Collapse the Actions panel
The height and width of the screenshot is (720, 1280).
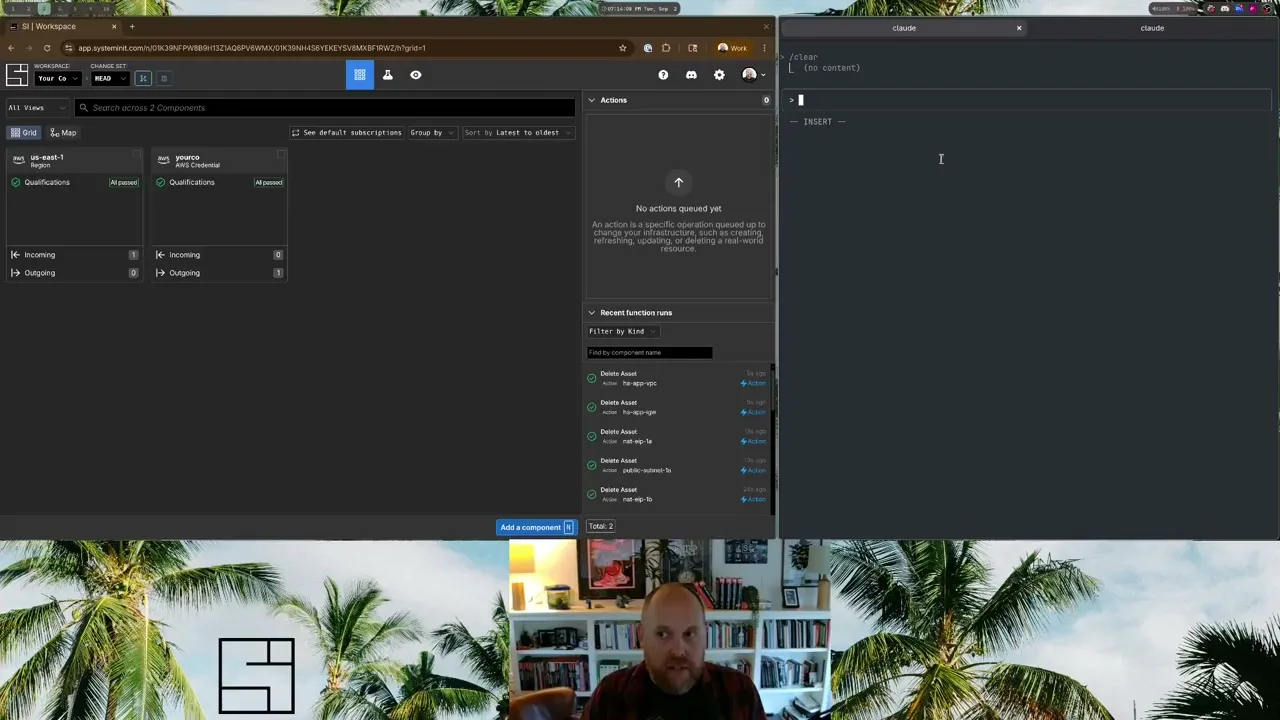(x=591, y=100)
